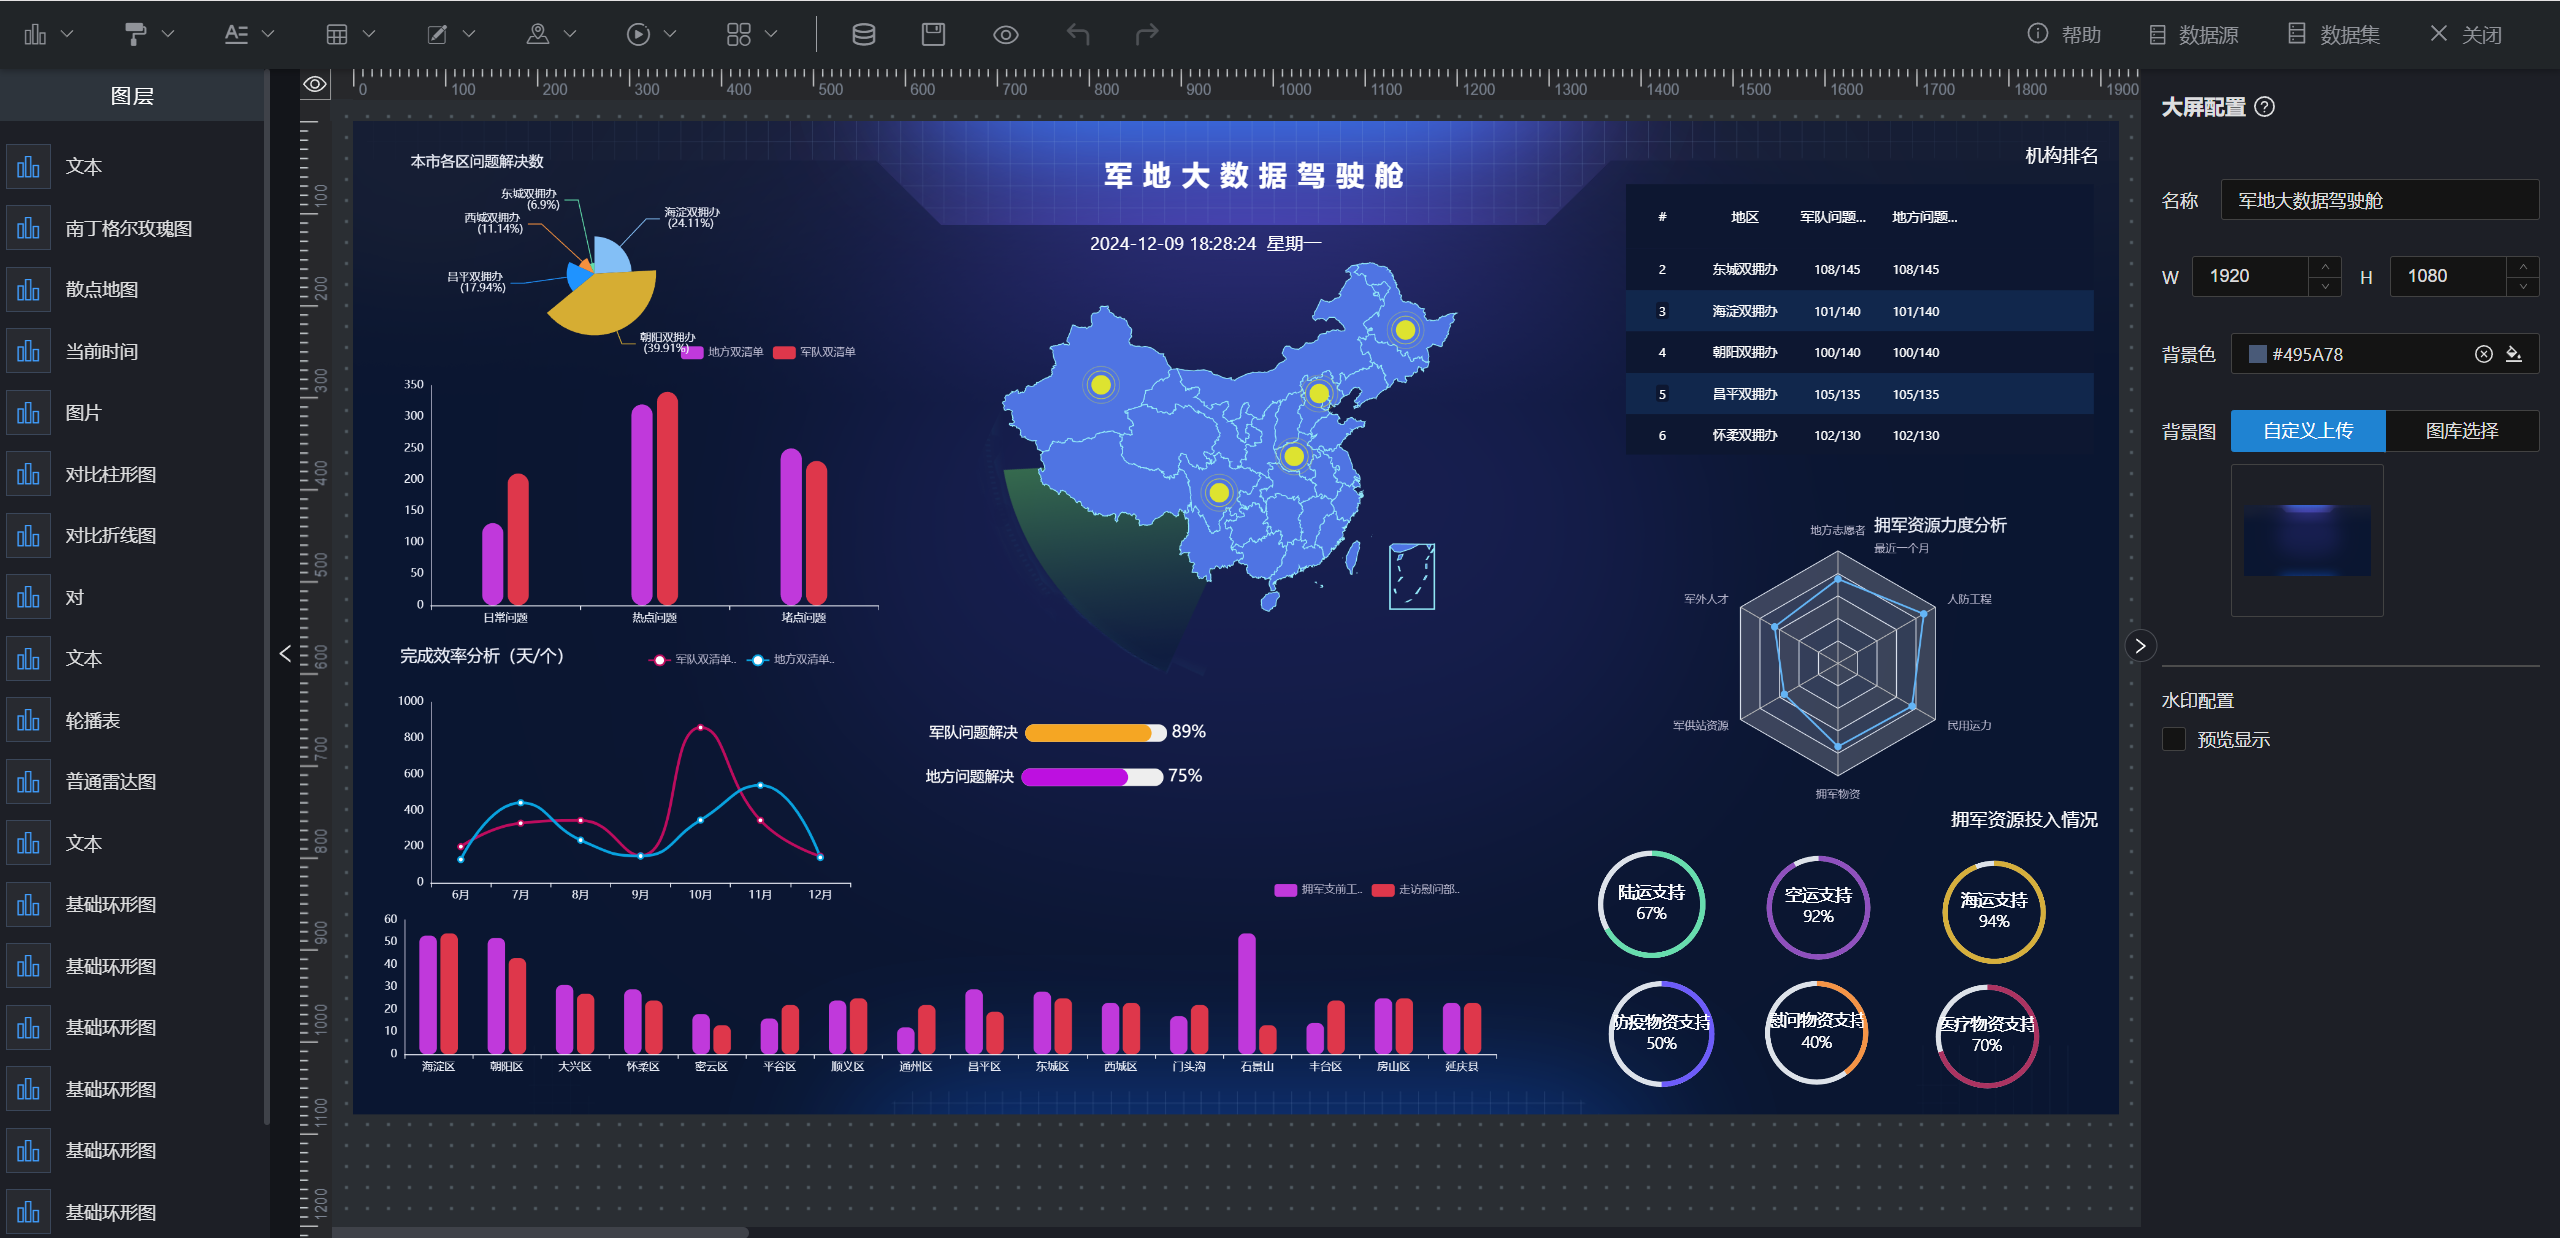The height and width of the screenshot is (1238, 2560).
Task: Click the database cylinder icon in toolbar
Action: [863, 34]
